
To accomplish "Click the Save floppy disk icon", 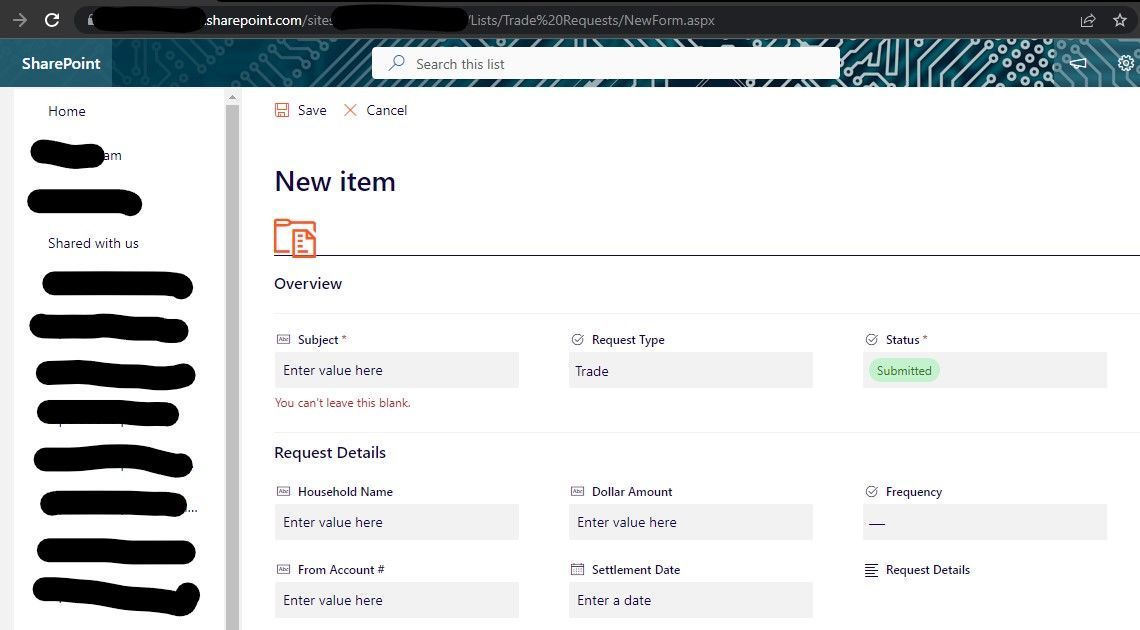I will point(281,110).
